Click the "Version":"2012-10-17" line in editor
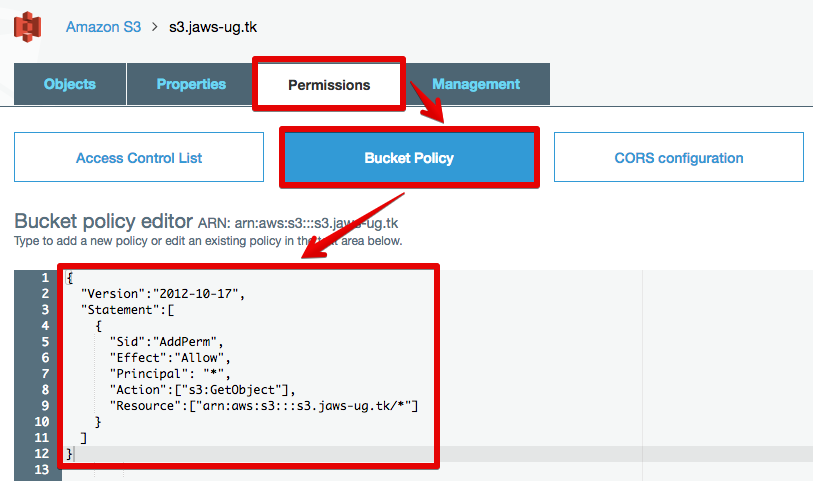 pos(163,294)
